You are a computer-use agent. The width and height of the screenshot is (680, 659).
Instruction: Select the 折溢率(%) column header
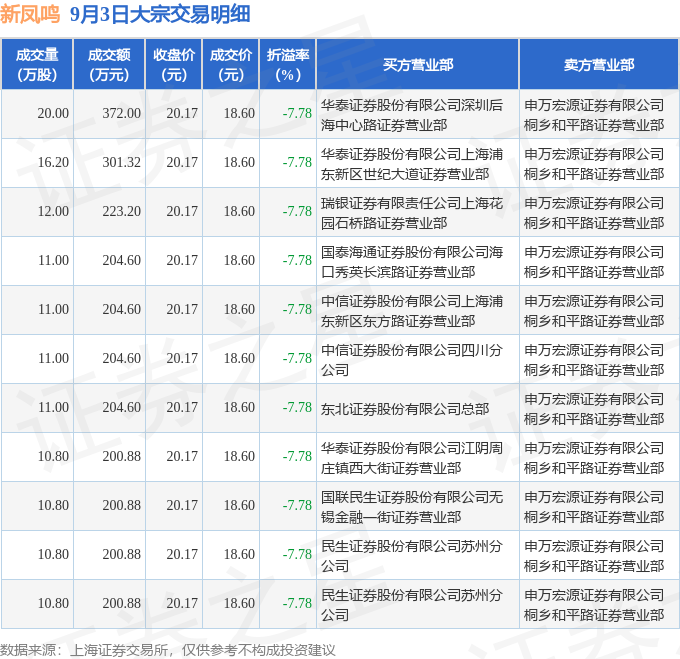pos(288,65)
